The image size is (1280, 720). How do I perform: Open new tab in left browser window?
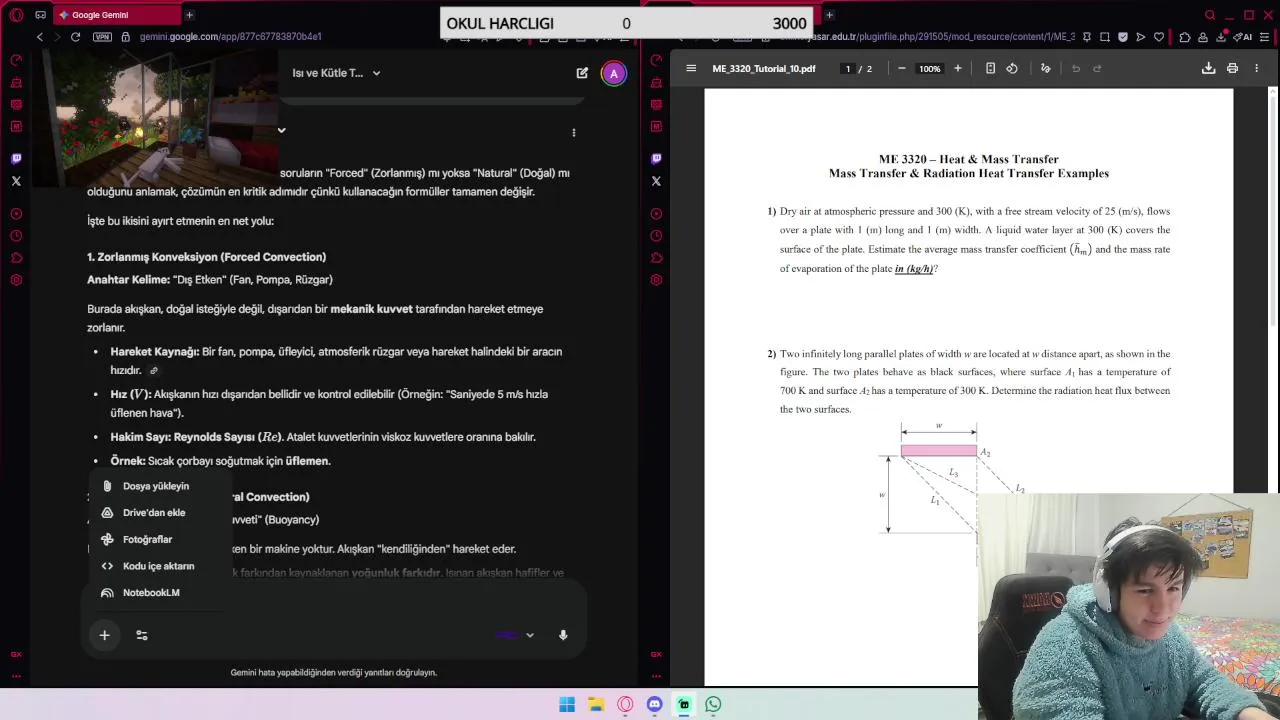189,15
